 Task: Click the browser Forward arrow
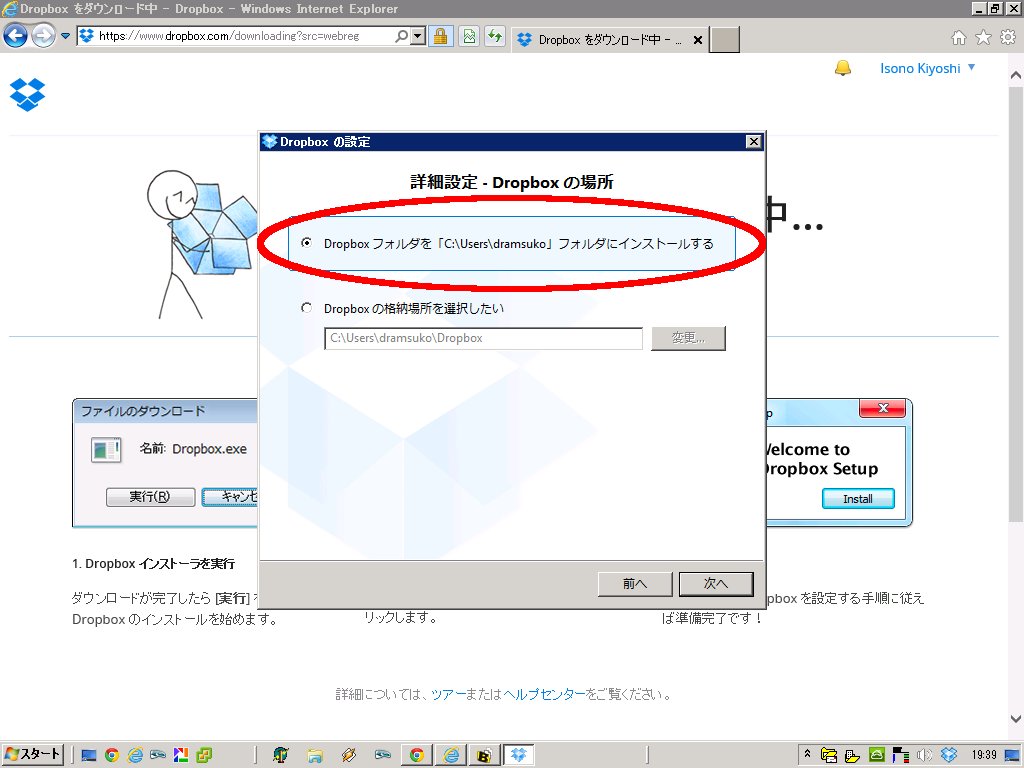tap(44, 36)
